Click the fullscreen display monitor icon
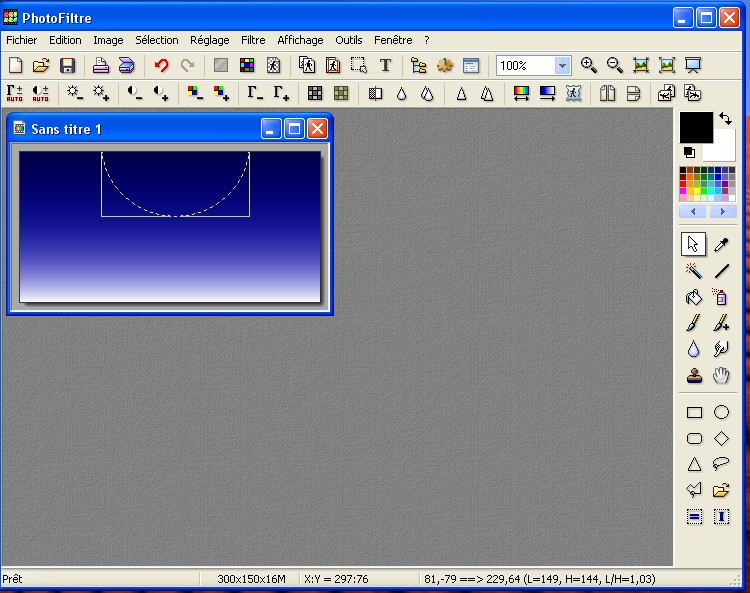This screenshot has width=750, height=593. (693, 65)
